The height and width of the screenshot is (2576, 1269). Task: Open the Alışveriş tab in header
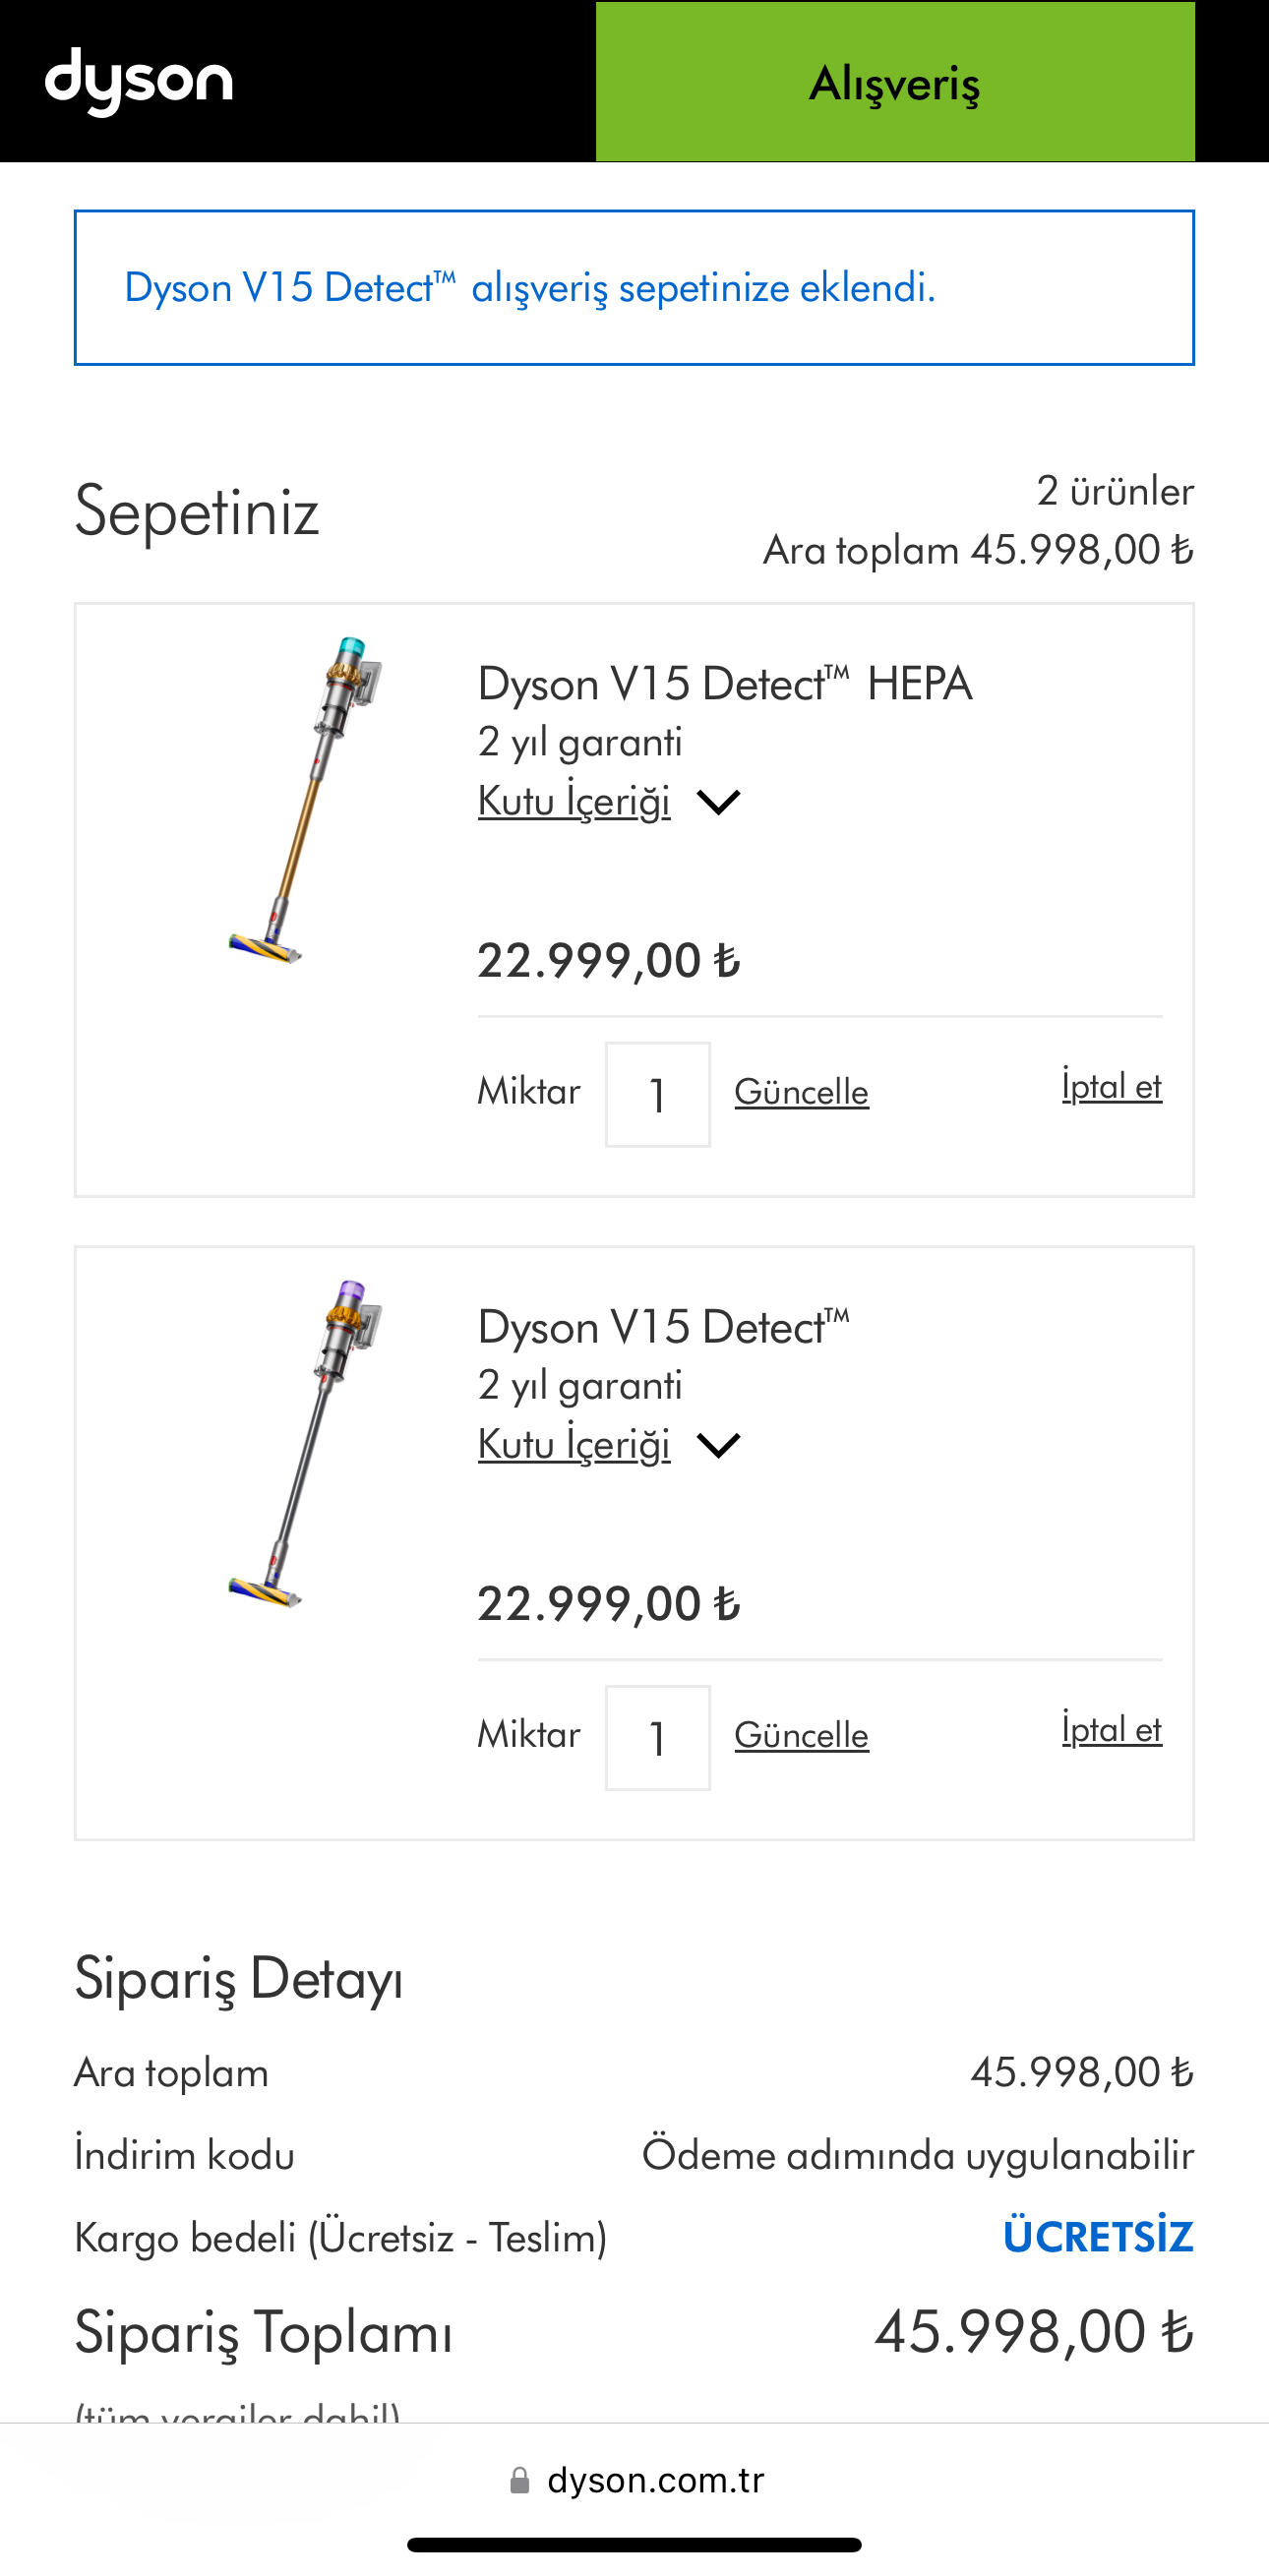point(894,82)
